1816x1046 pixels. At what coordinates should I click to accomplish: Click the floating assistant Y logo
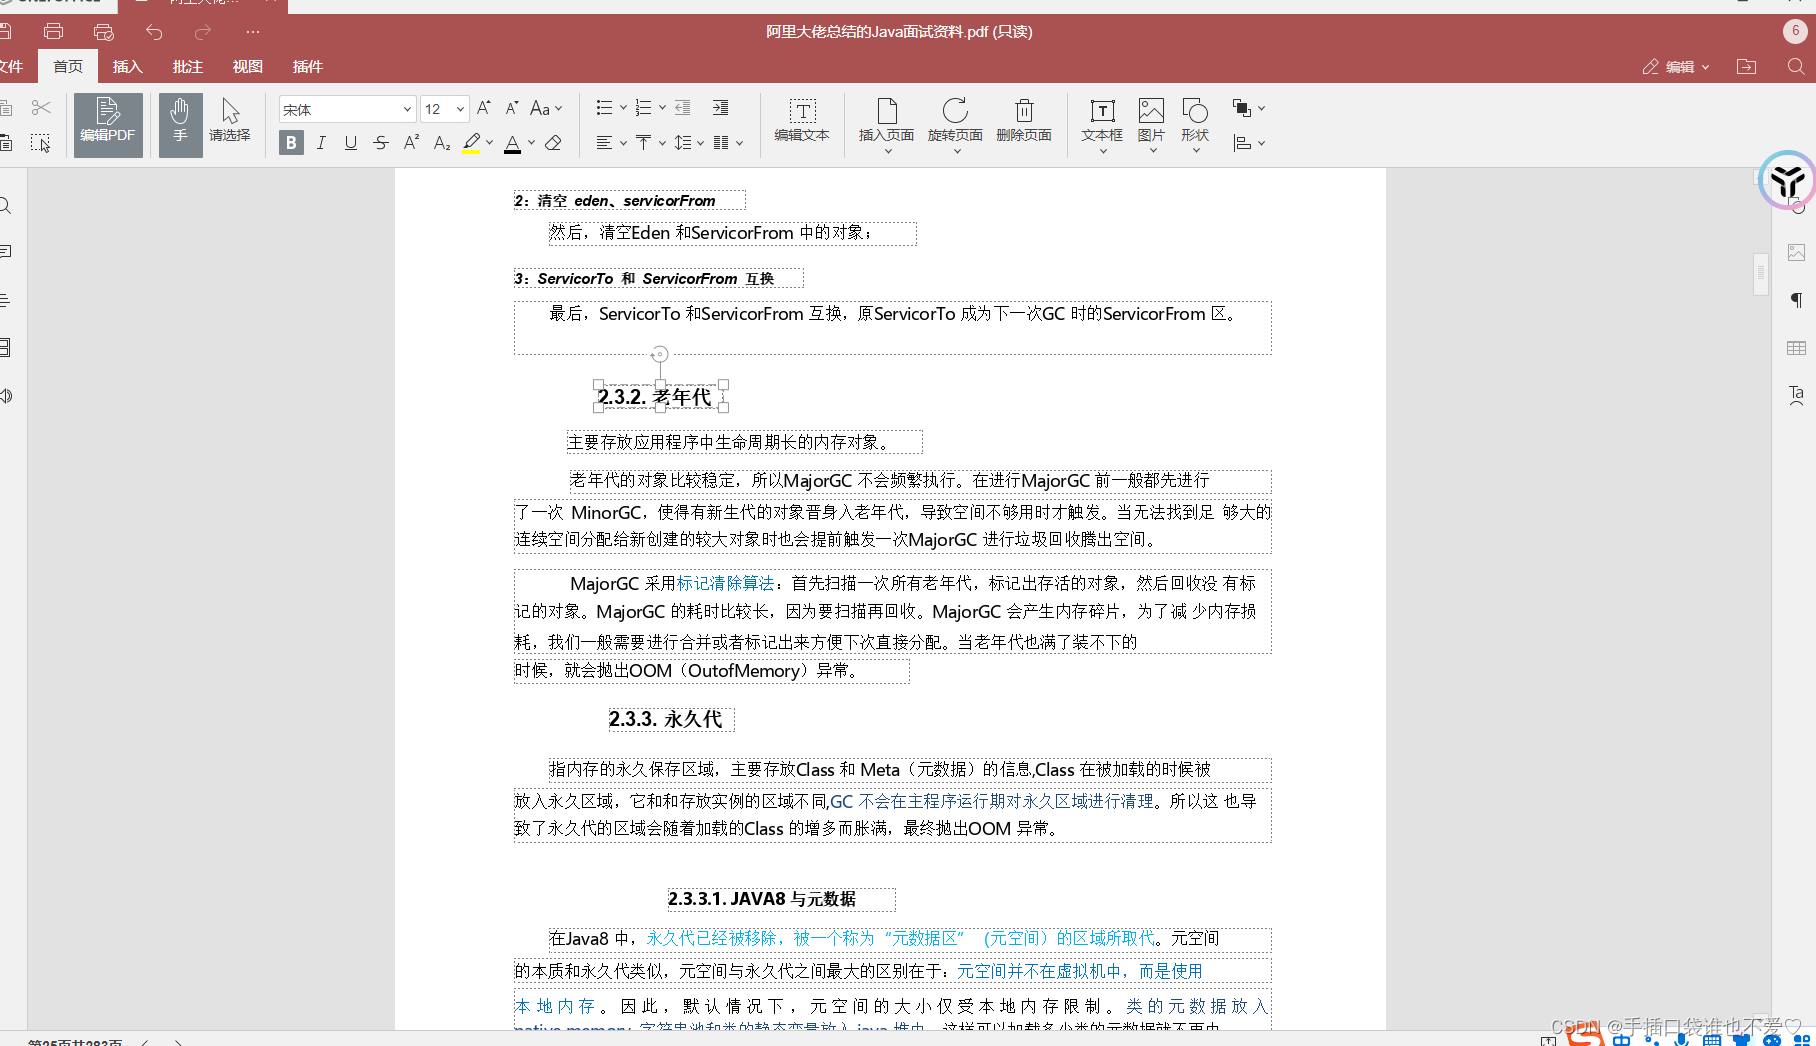[x=1787, y=180]
